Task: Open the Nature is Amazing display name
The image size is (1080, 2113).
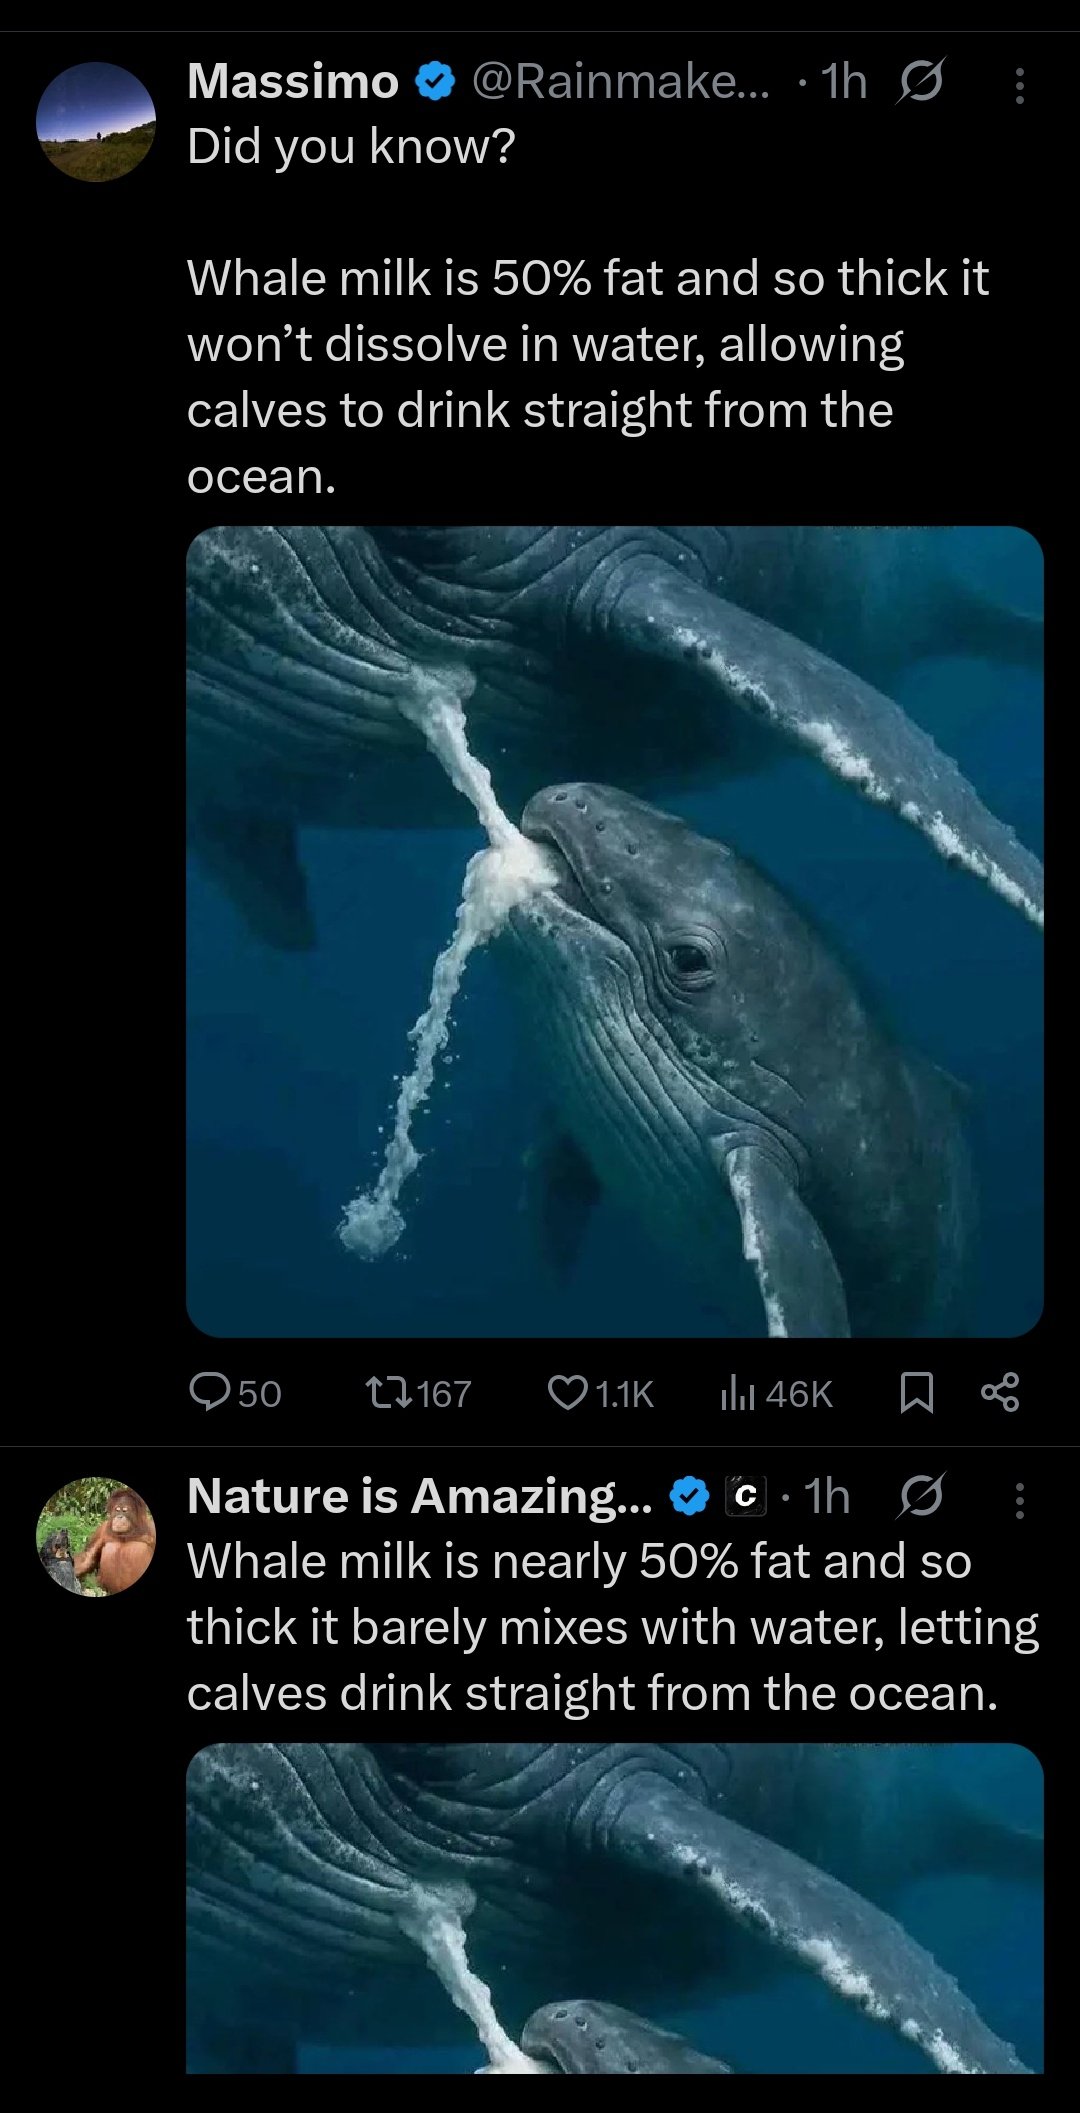Action: (419, 1497)
